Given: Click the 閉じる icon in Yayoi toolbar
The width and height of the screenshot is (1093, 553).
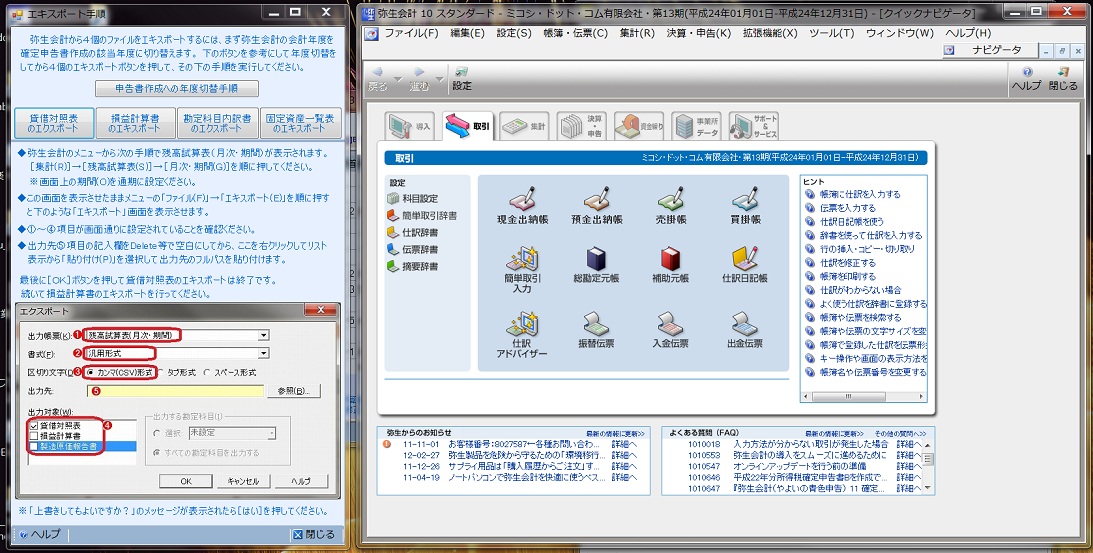Looking at the screenshot, I should [1063, 79].
